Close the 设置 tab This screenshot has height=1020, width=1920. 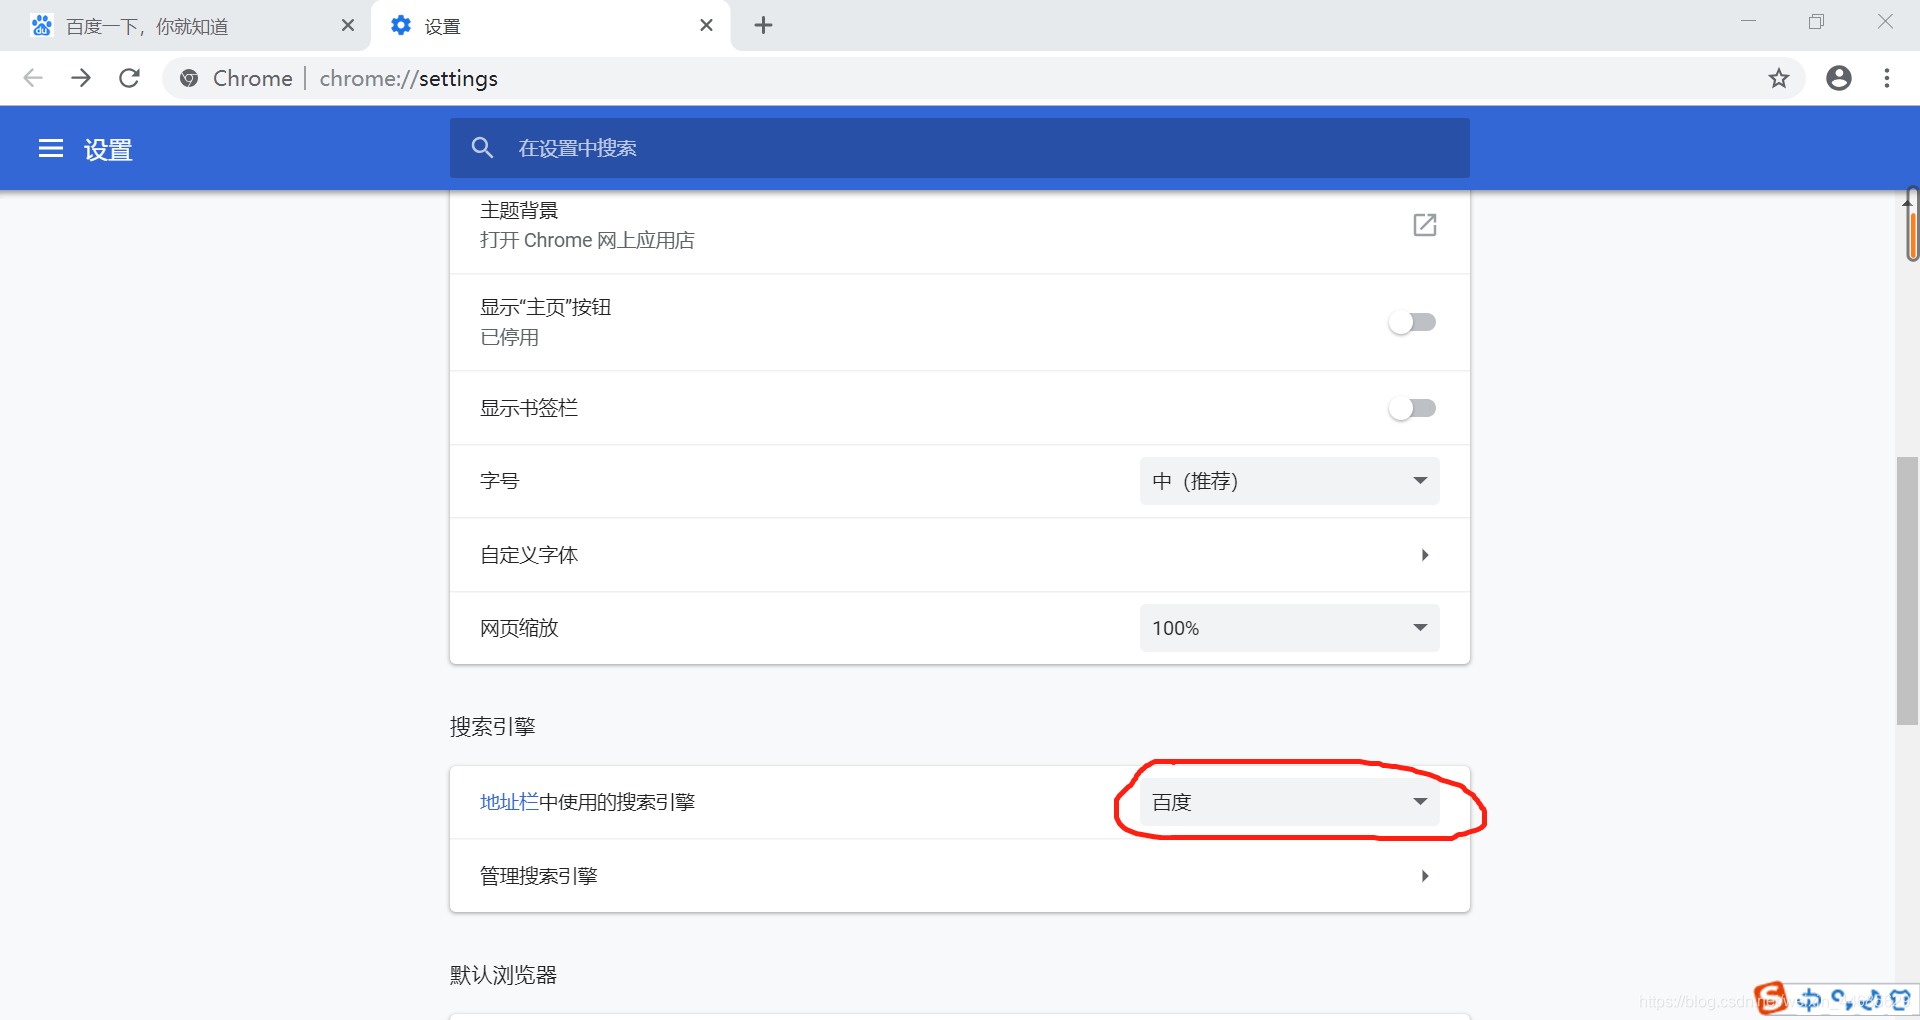pos(706,26)
